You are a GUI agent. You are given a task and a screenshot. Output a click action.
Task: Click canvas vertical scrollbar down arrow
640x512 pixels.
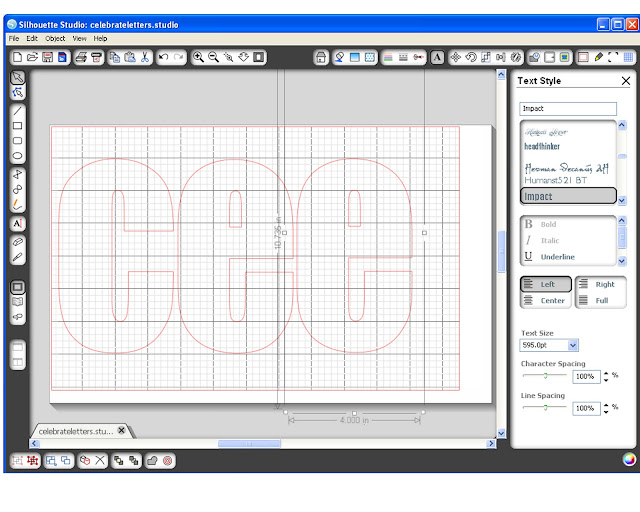pos(502,433)
